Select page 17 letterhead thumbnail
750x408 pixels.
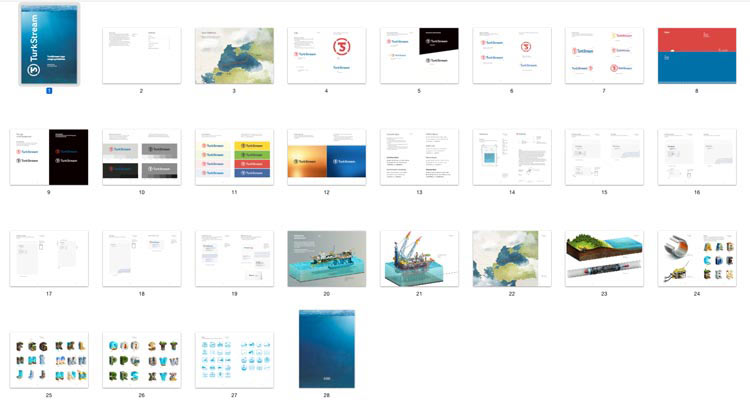[49, 259]
